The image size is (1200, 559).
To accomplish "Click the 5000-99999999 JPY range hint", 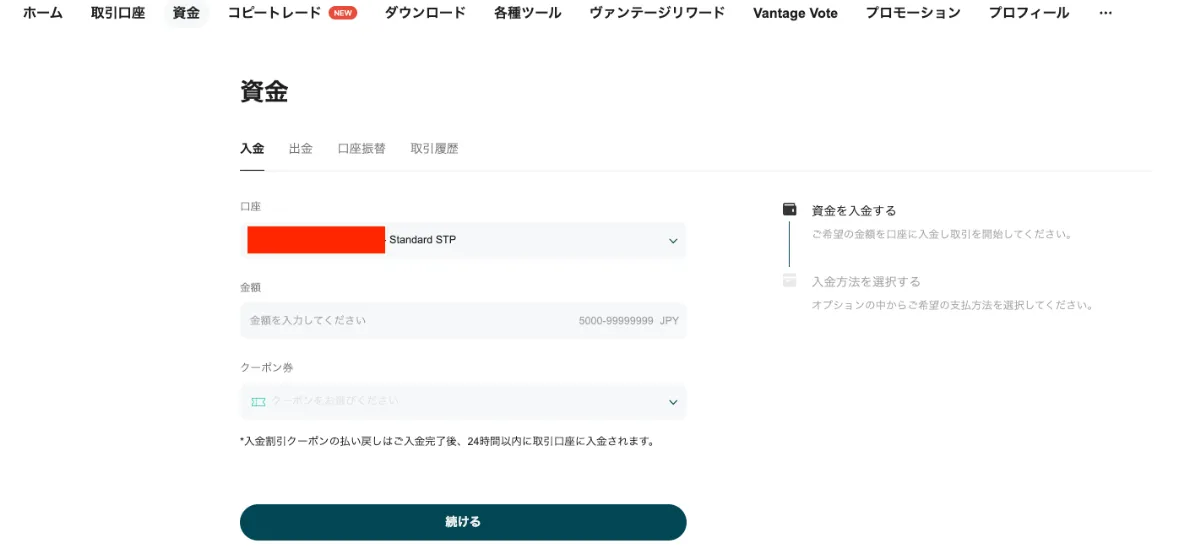I will pyautogui.click(x=628, y=321).
